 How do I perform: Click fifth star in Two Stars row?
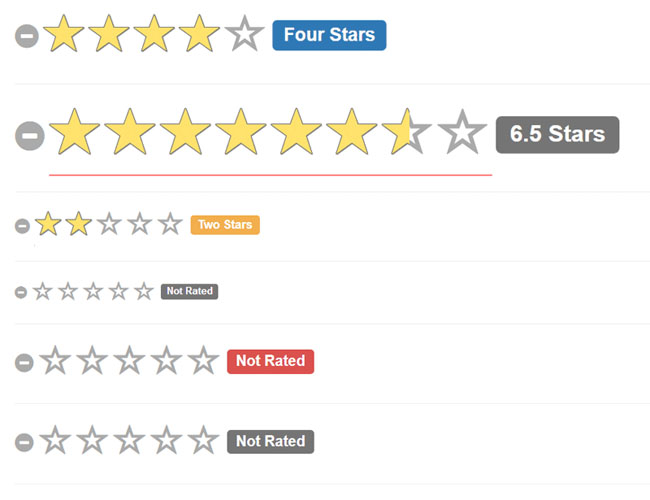[170, 224]
